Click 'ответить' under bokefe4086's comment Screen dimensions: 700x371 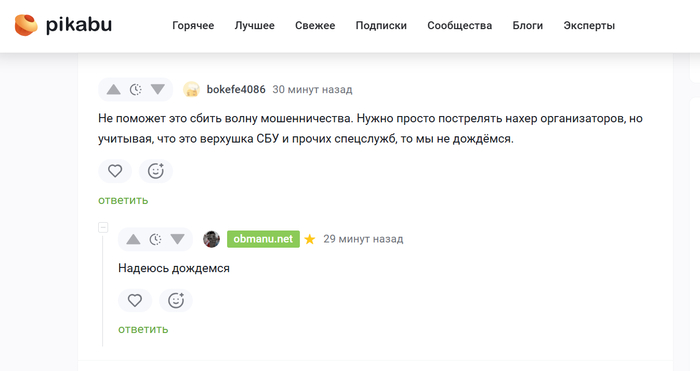point(123,200)
